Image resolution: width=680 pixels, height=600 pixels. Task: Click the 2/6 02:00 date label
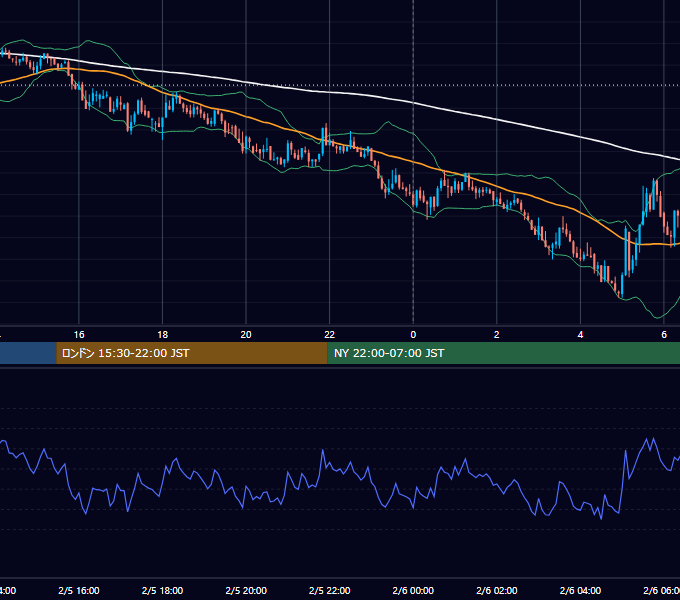(x=497, y=591)
